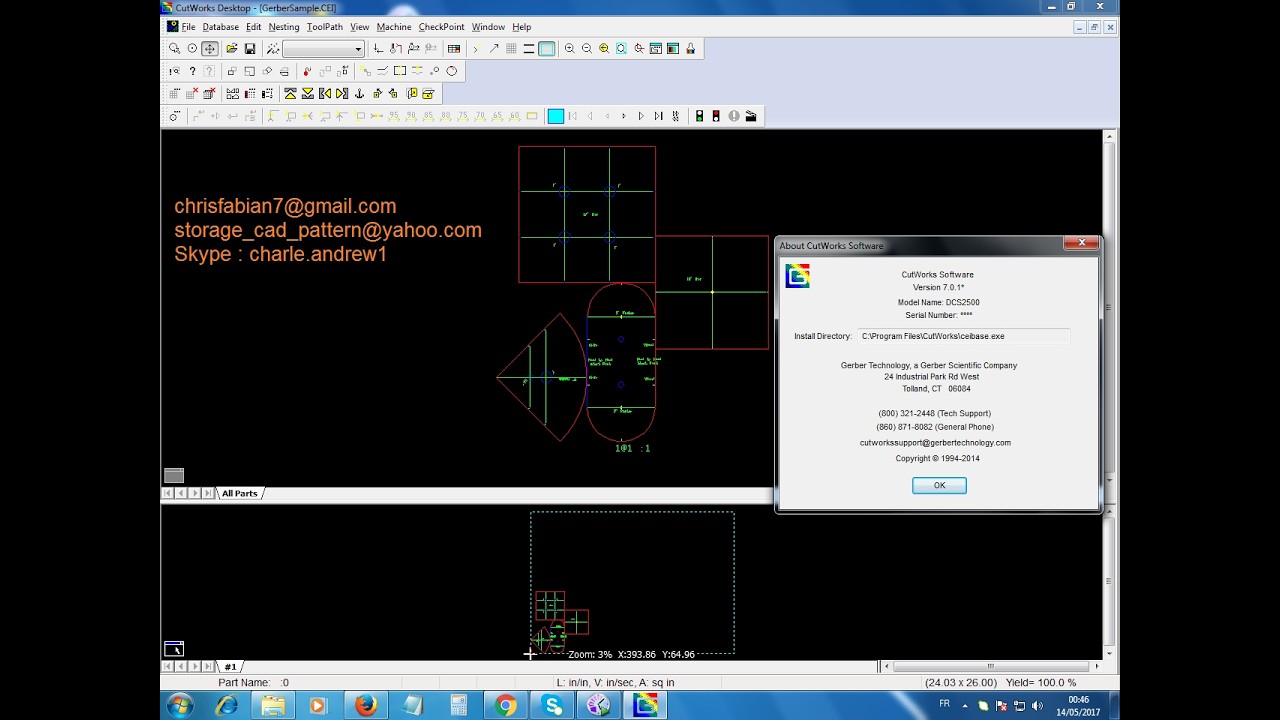Click the skip to start icon

(x=572, y=116)
